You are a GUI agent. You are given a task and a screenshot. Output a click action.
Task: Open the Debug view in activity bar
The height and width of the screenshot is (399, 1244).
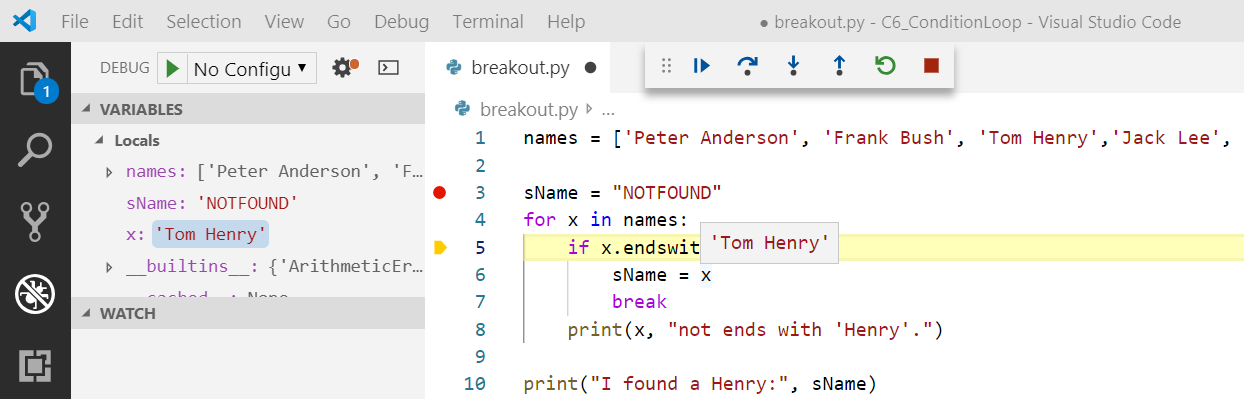(35, 294)
